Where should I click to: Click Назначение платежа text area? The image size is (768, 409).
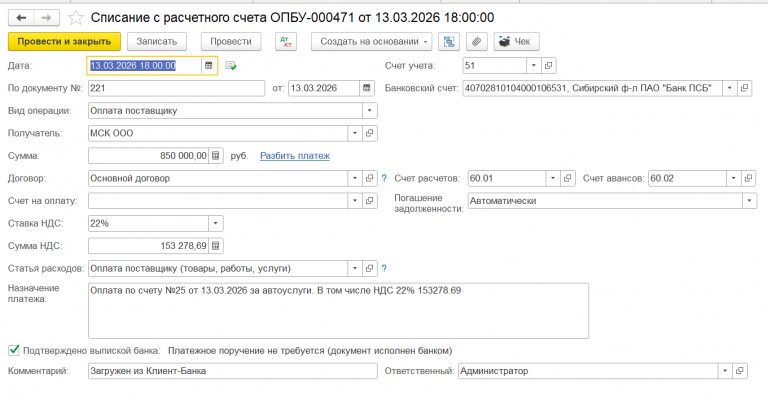(338, 311)
